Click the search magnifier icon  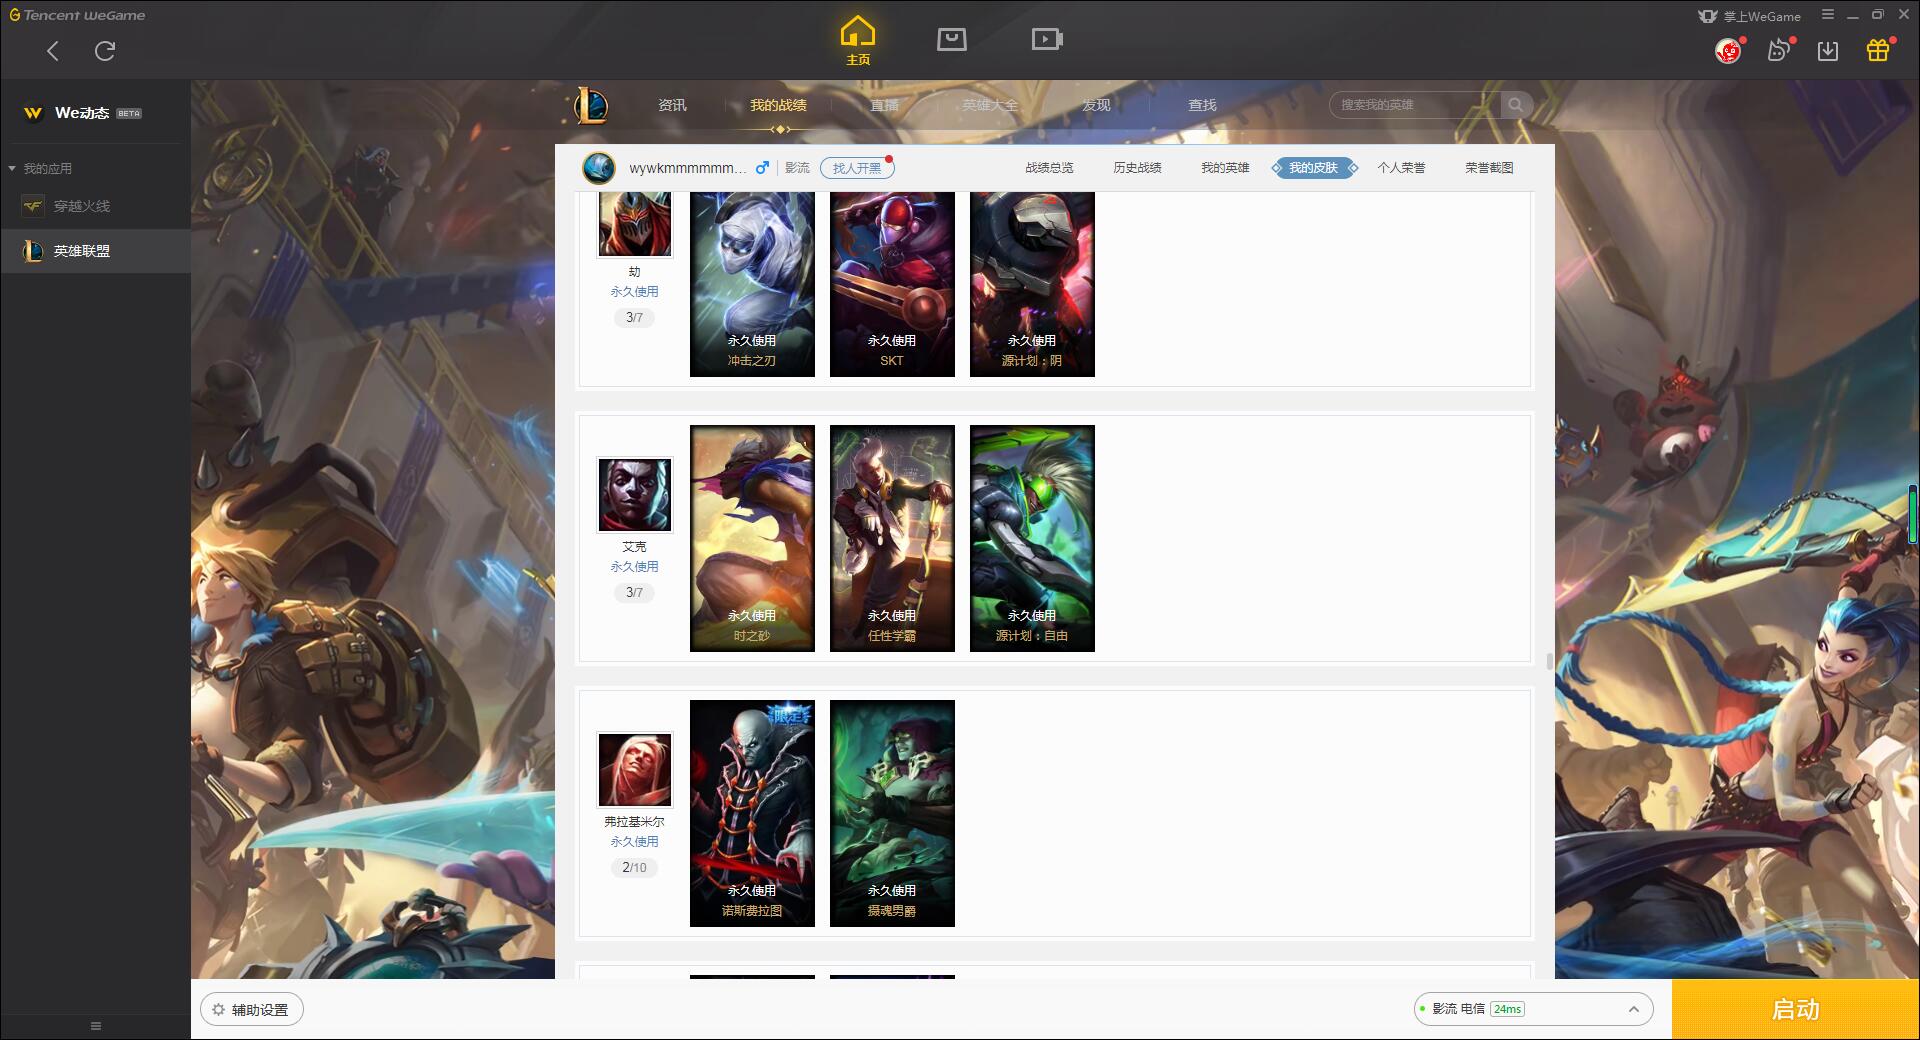click(x=1516, y=105)
